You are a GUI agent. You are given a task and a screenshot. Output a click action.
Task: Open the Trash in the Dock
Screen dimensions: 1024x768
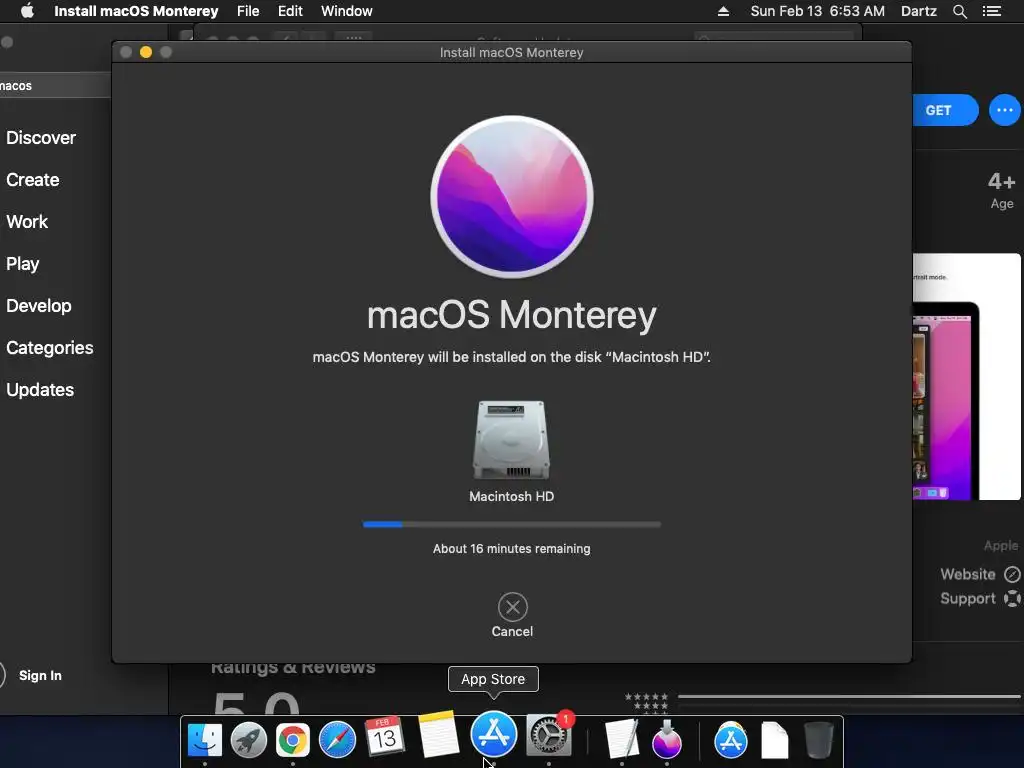(x=818, y=740)
